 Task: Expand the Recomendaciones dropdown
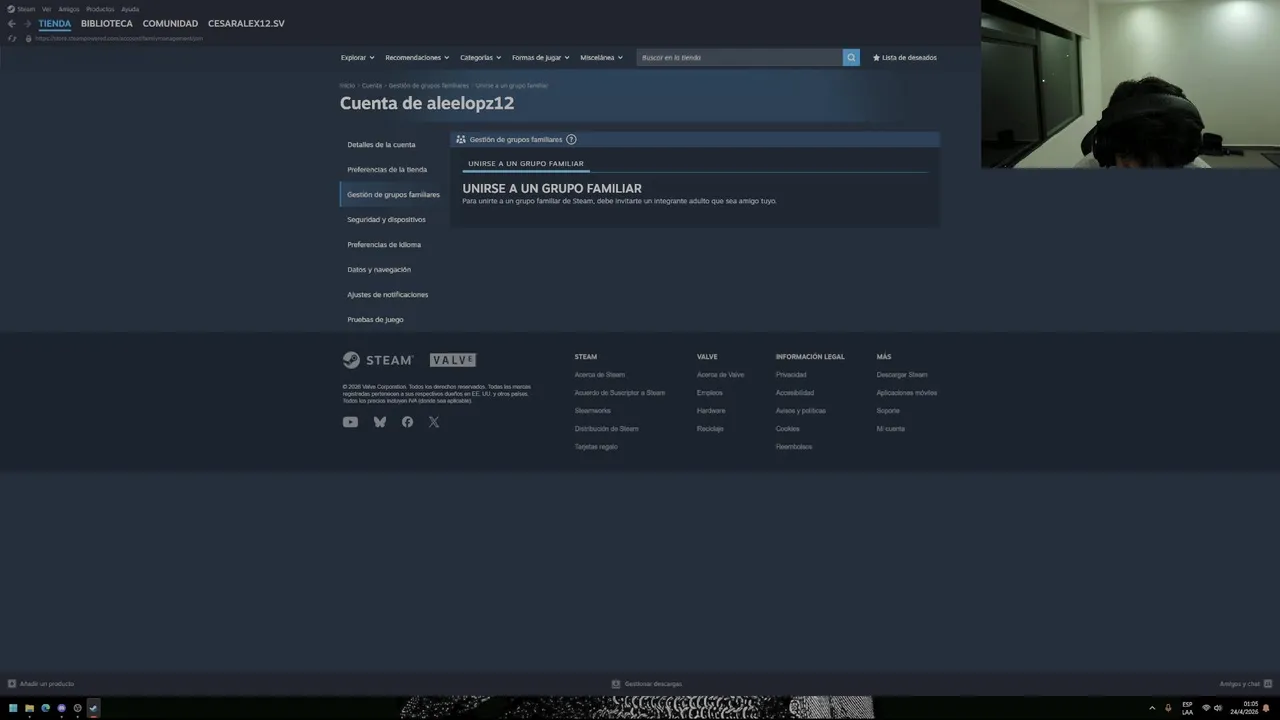click(417, 58)
